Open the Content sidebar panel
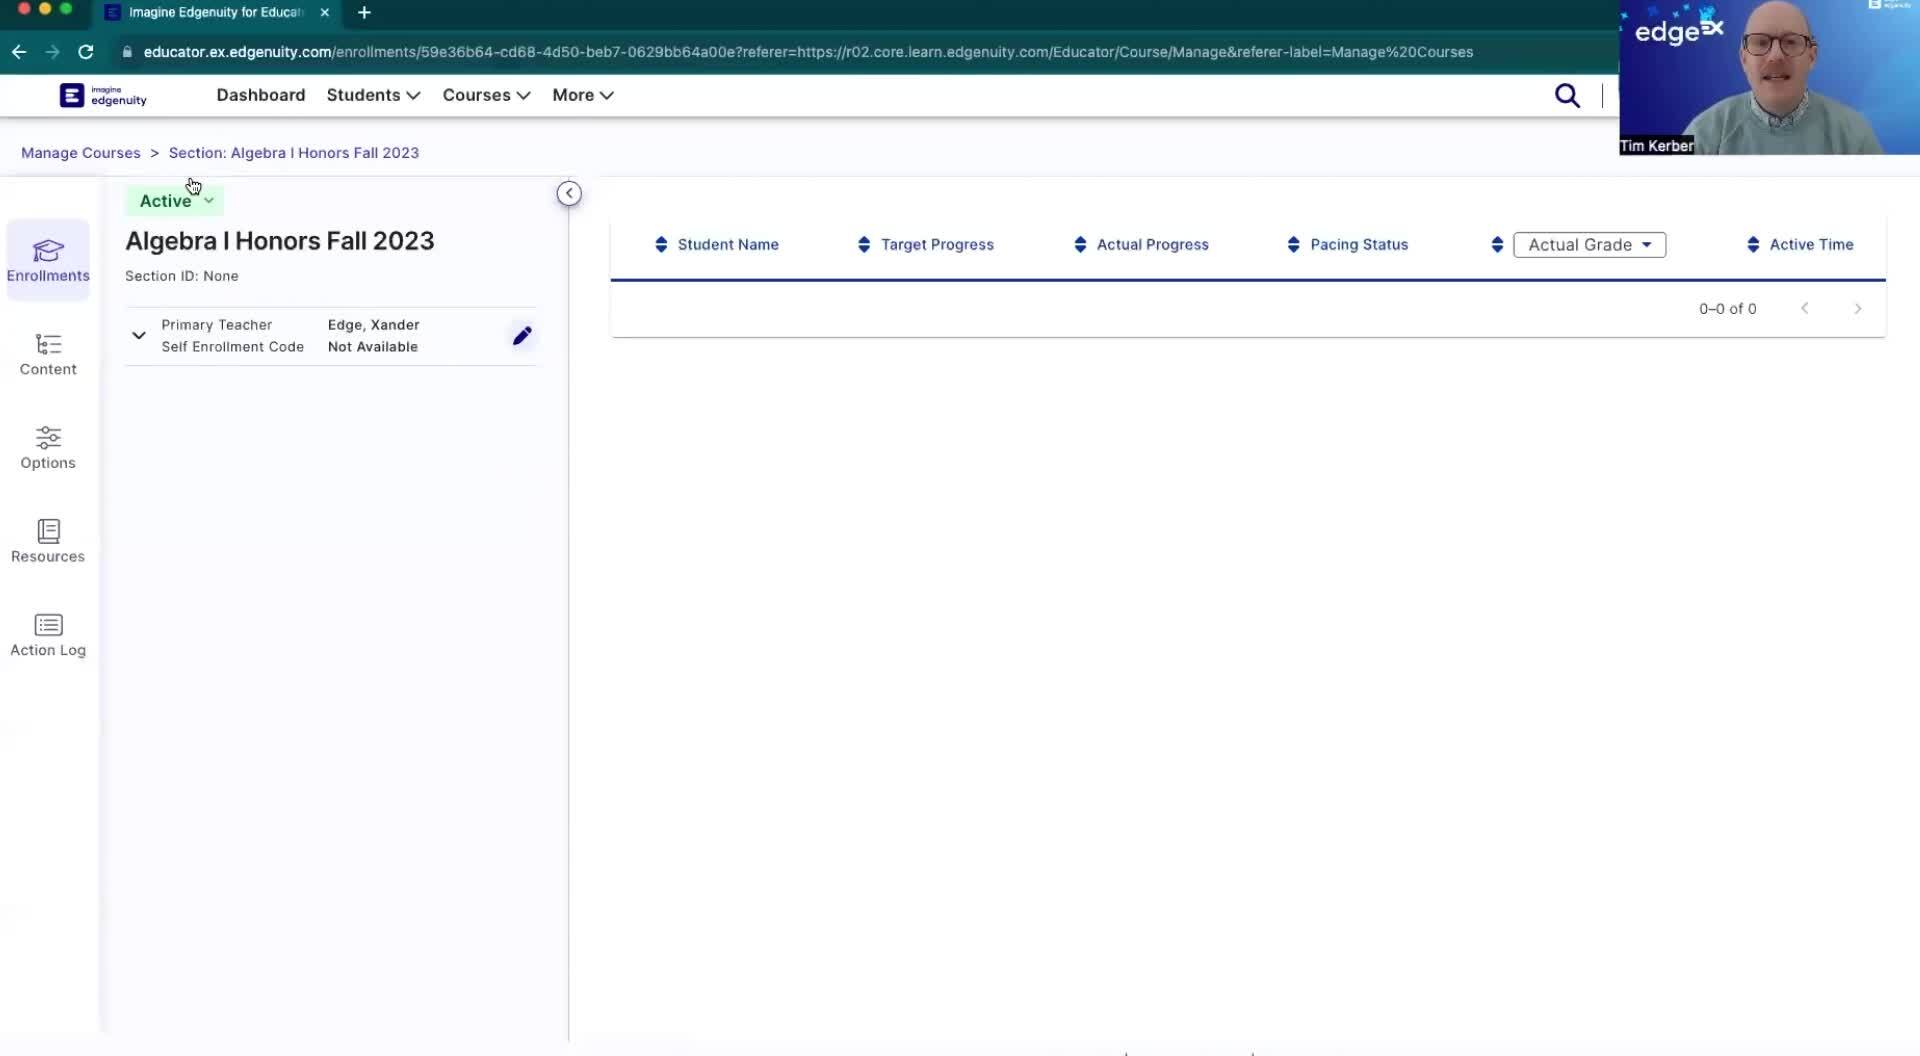The image size is (1920, 1056). coord(48,354)
